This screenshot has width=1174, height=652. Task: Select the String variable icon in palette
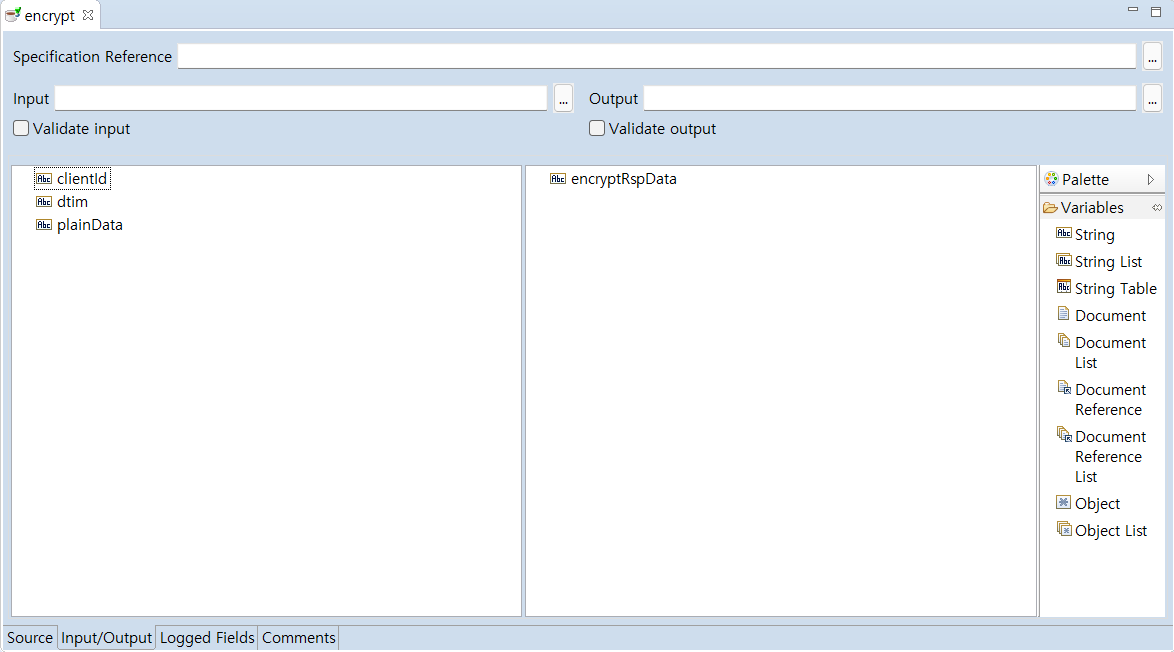coord(1064,234)
